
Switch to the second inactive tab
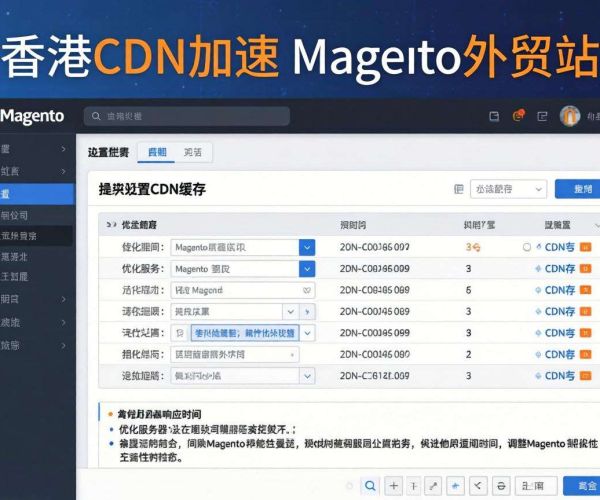[x=192, y=152]
